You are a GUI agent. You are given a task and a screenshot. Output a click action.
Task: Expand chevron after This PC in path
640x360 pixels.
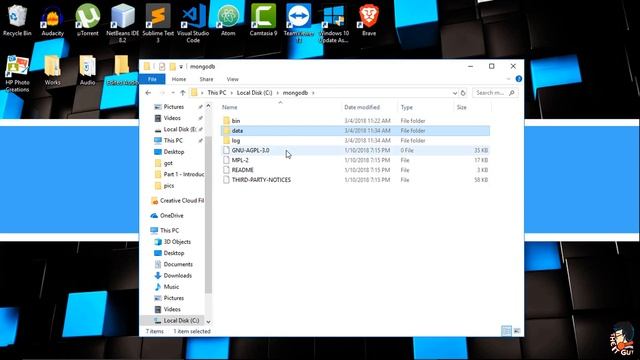(231, 93)
